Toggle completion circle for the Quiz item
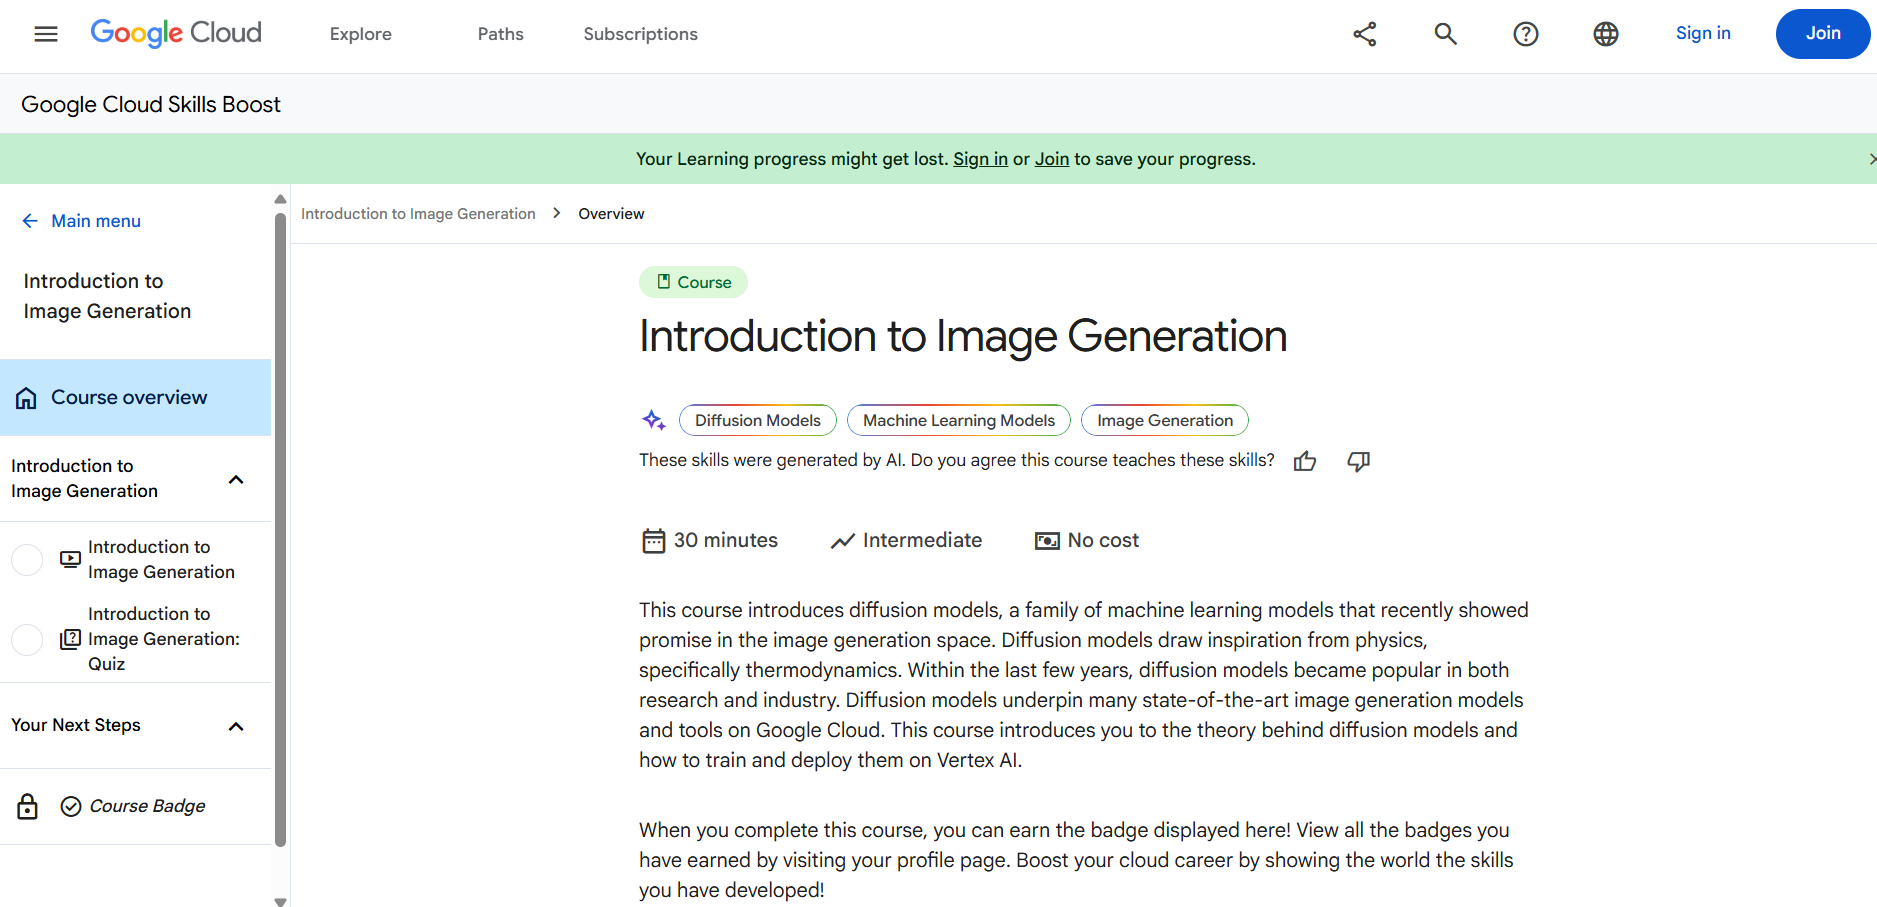Viewport: 1877px width, 907px height. click(27, 639)
